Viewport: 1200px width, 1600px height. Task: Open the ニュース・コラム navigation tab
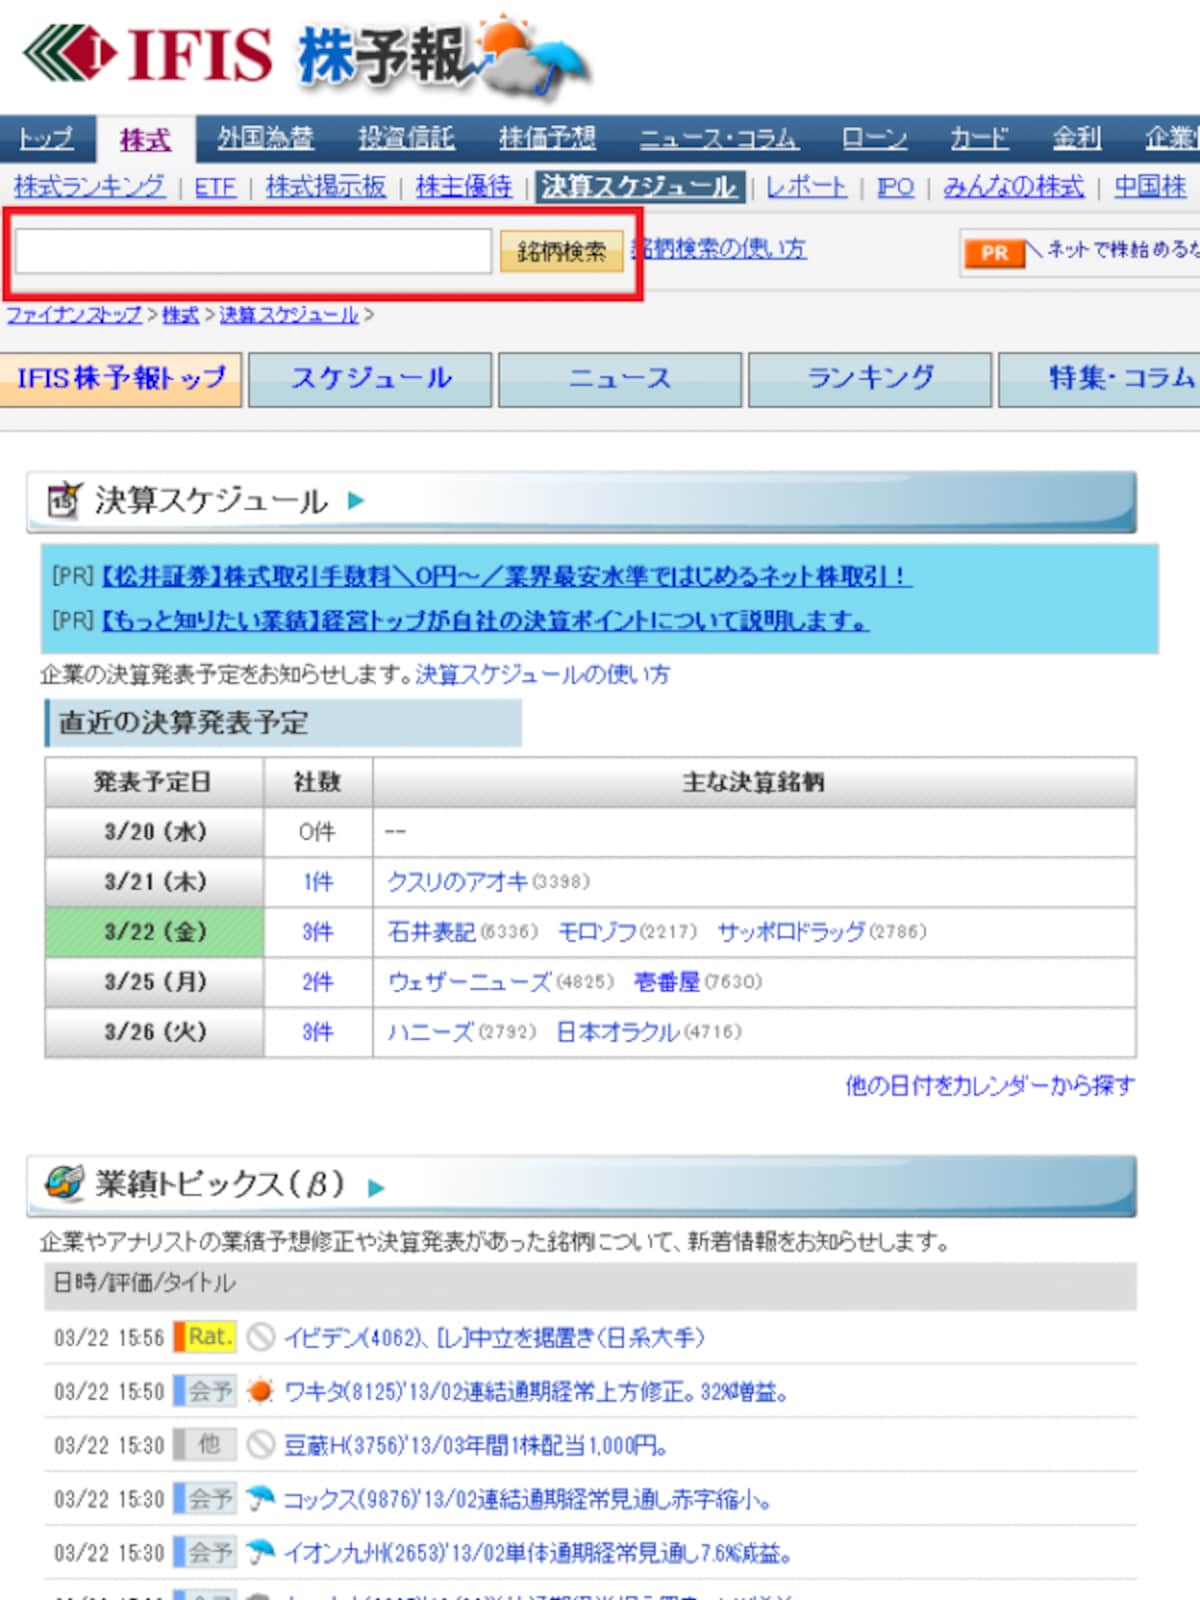click(x=718, y=138)
